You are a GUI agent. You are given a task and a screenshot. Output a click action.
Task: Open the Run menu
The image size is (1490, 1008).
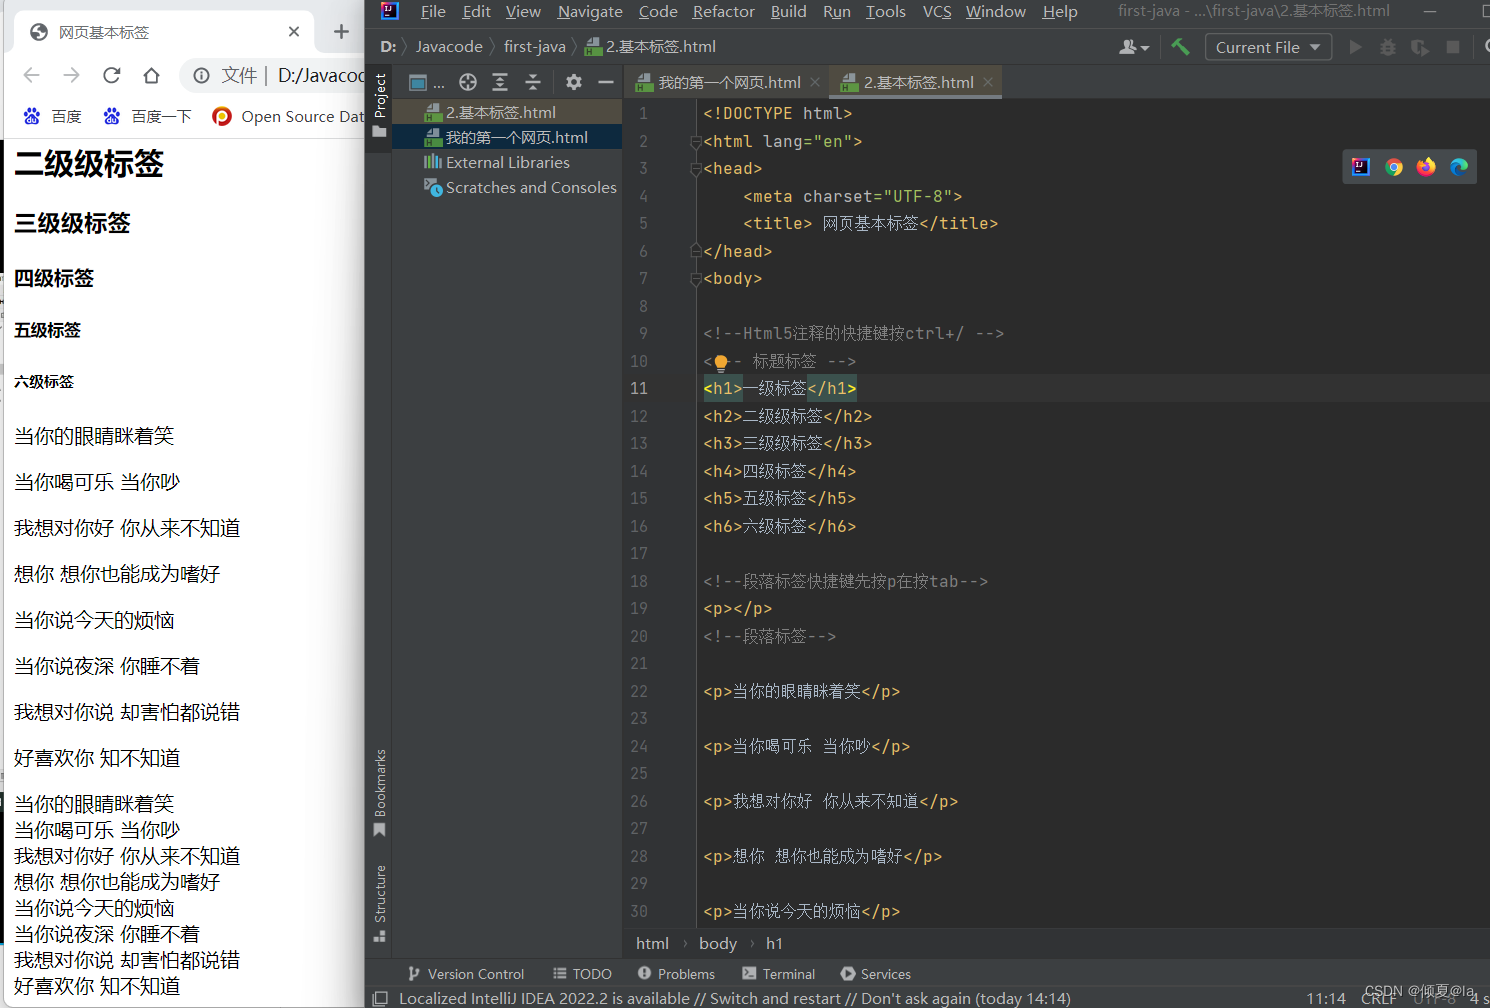click(837, 11)
